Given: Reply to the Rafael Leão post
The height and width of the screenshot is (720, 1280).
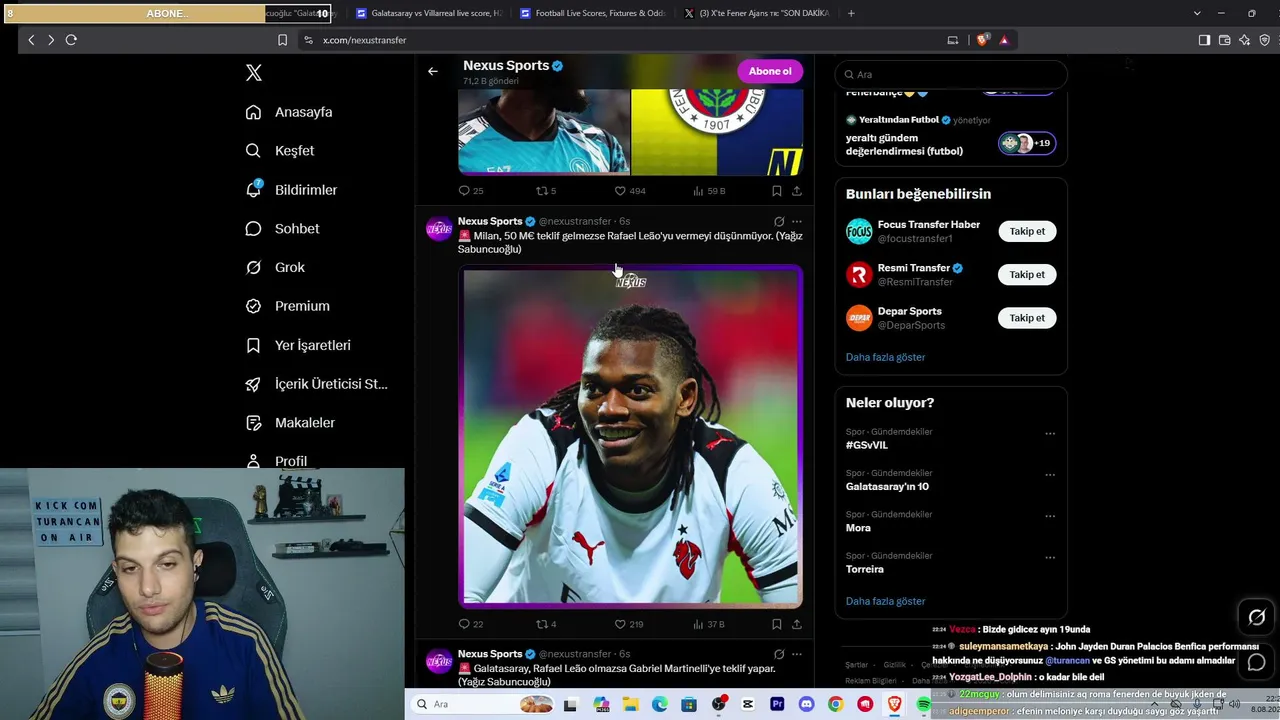Looking at the screenshot, I should pos(470,624).
